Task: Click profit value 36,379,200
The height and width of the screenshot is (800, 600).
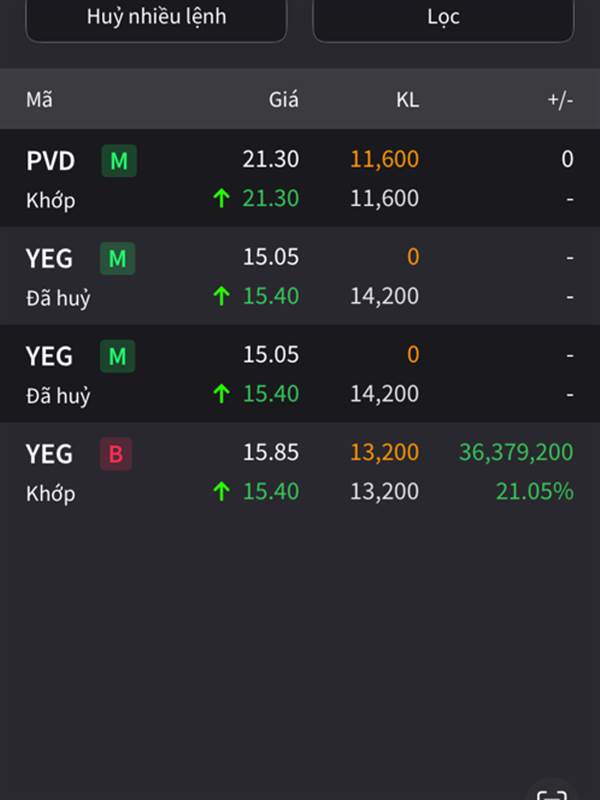Action: click(516, 452)
